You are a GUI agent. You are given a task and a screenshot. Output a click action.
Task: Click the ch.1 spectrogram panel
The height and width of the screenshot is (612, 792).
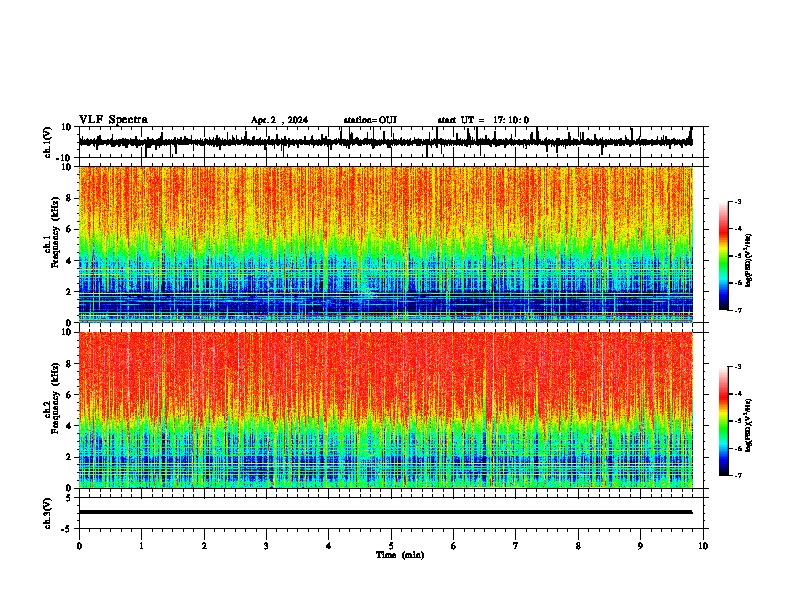[386, 244]
